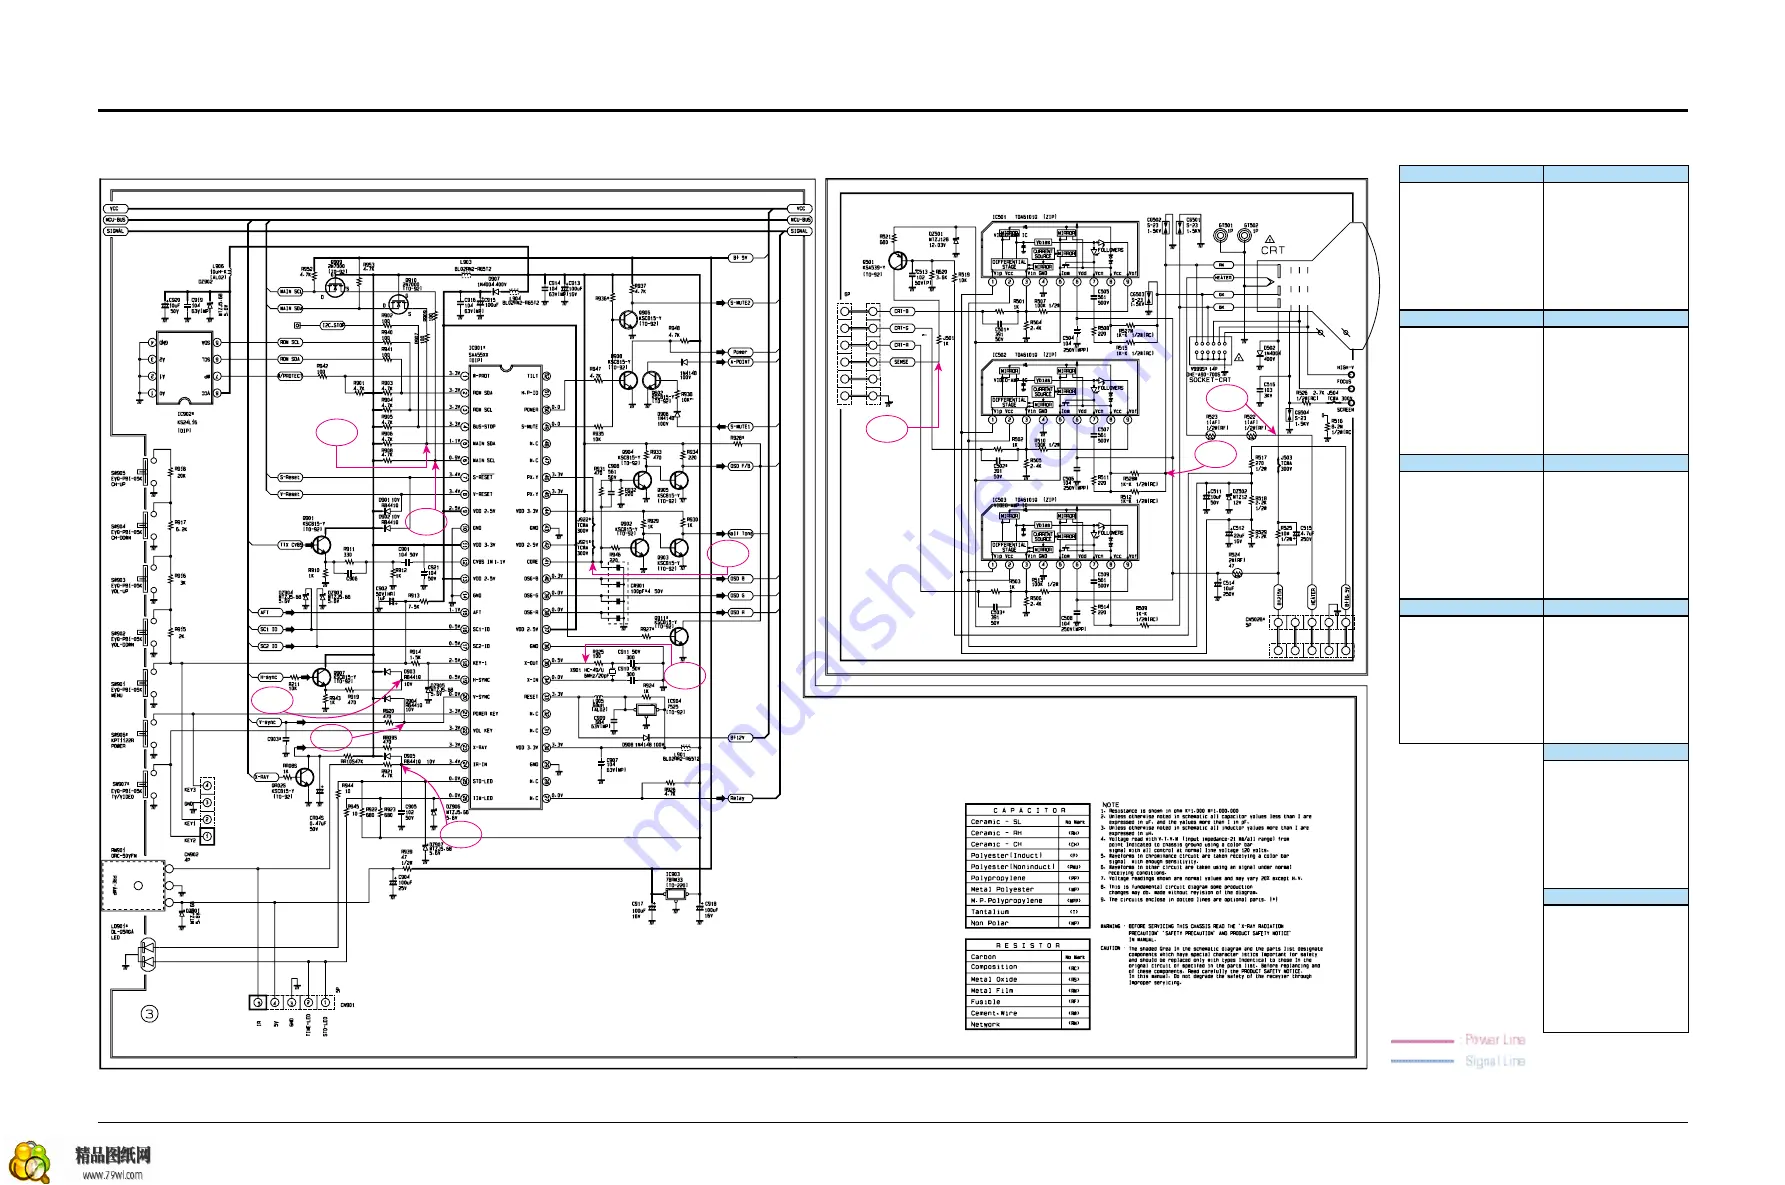
Task: Click the "S-MUTE1" tag on the right
Action: click(740, 427)
